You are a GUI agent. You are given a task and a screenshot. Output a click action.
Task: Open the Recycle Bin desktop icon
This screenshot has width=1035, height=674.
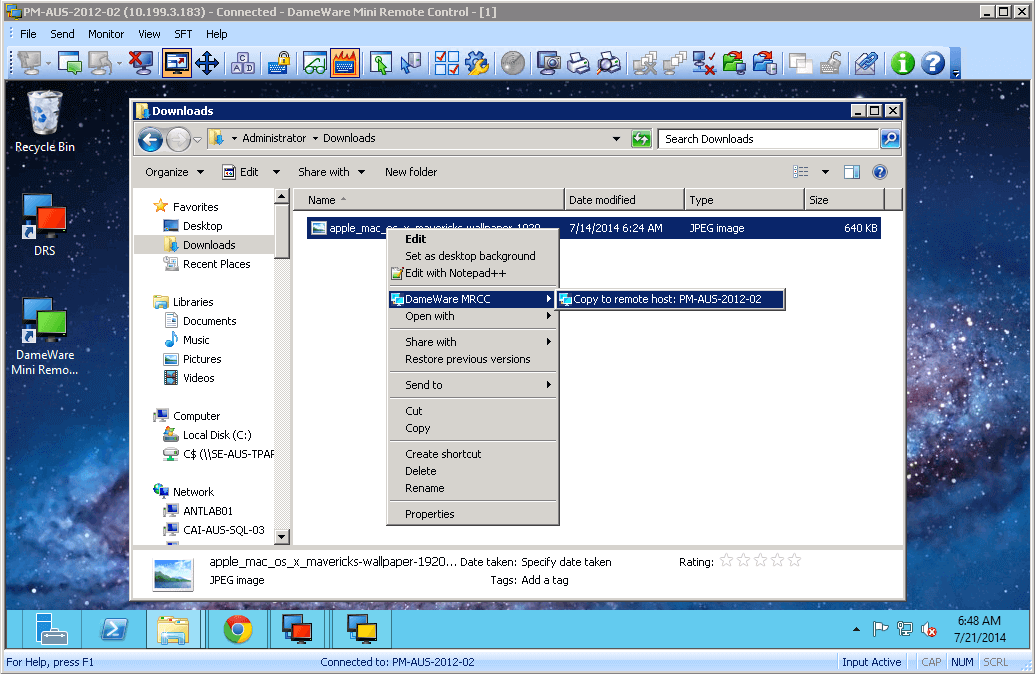pos(45,122)
